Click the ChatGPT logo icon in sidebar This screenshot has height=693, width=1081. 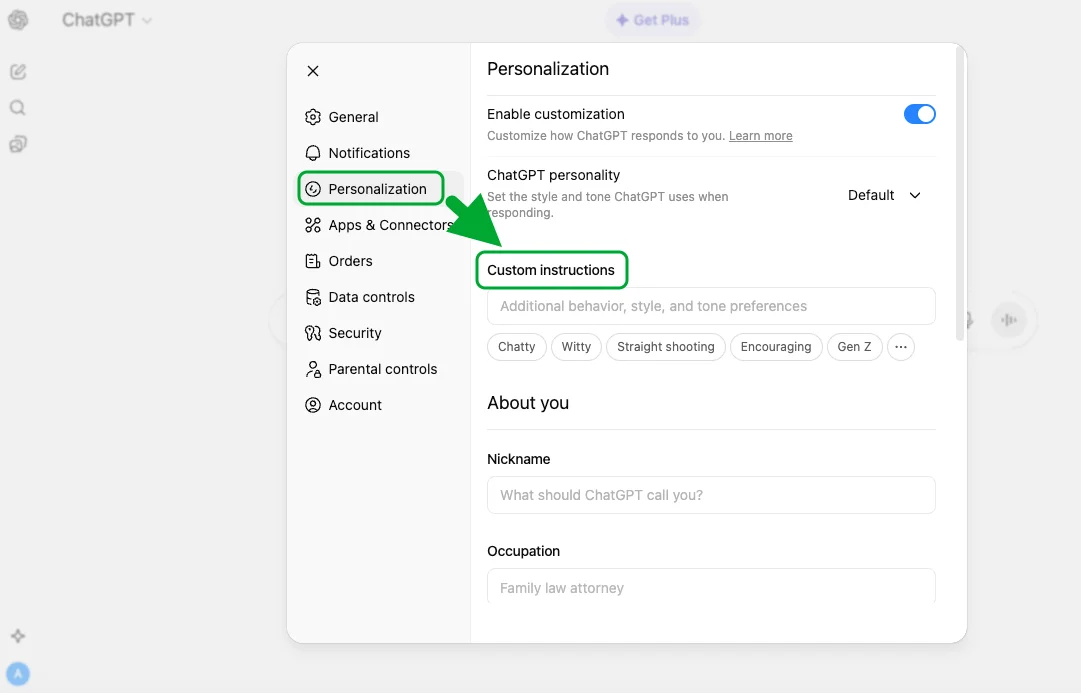(17, 20)
